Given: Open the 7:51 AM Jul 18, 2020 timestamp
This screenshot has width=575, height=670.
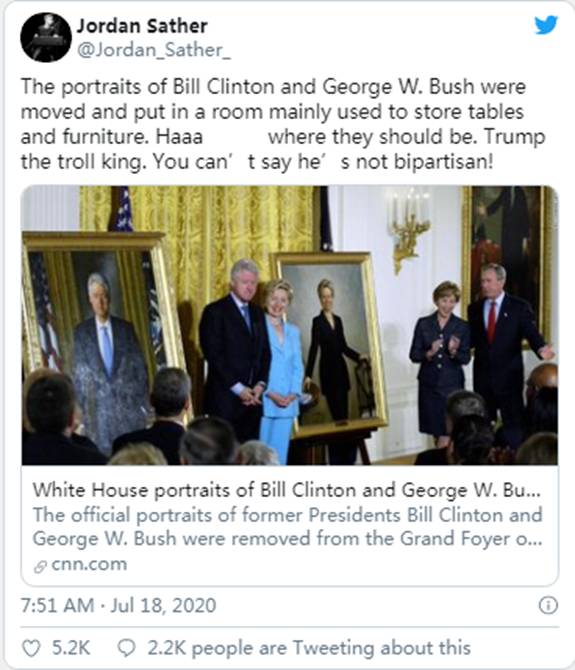Looking at the screenshot, I should (x=118, y=605).
